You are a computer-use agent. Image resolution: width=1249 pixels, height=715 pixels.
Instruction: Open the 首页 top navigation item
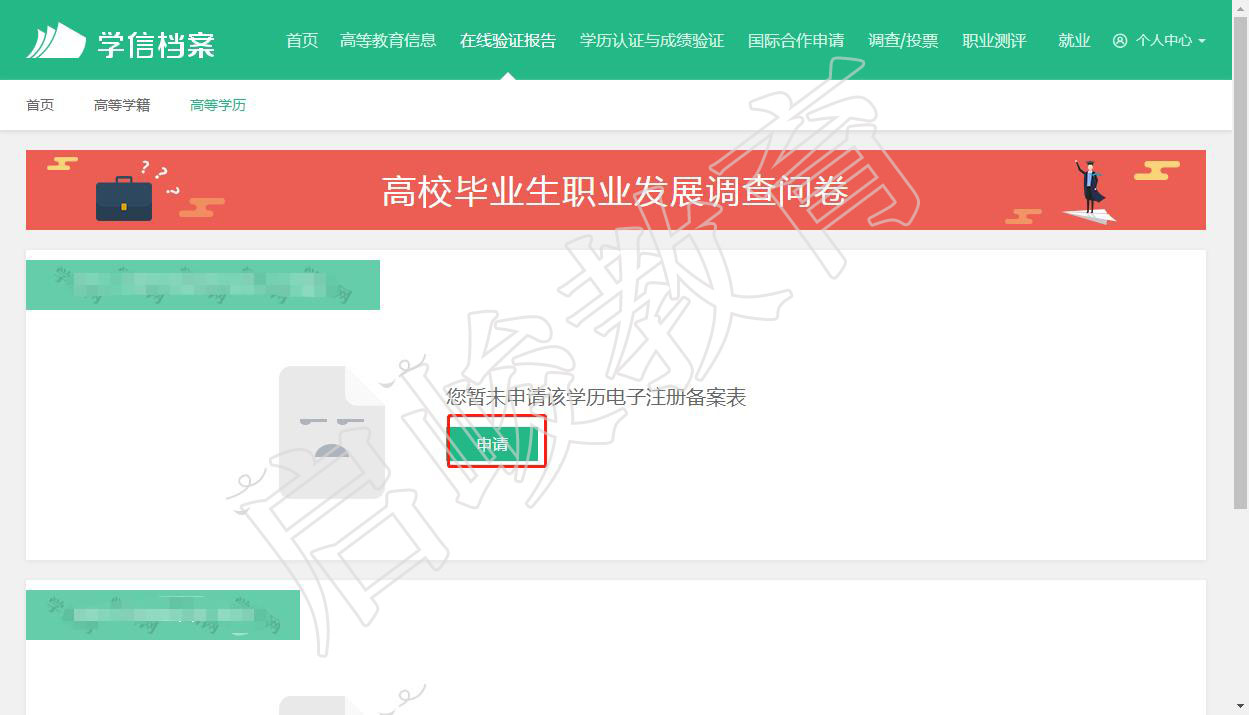pyautogui.click(x=302, y=41)
